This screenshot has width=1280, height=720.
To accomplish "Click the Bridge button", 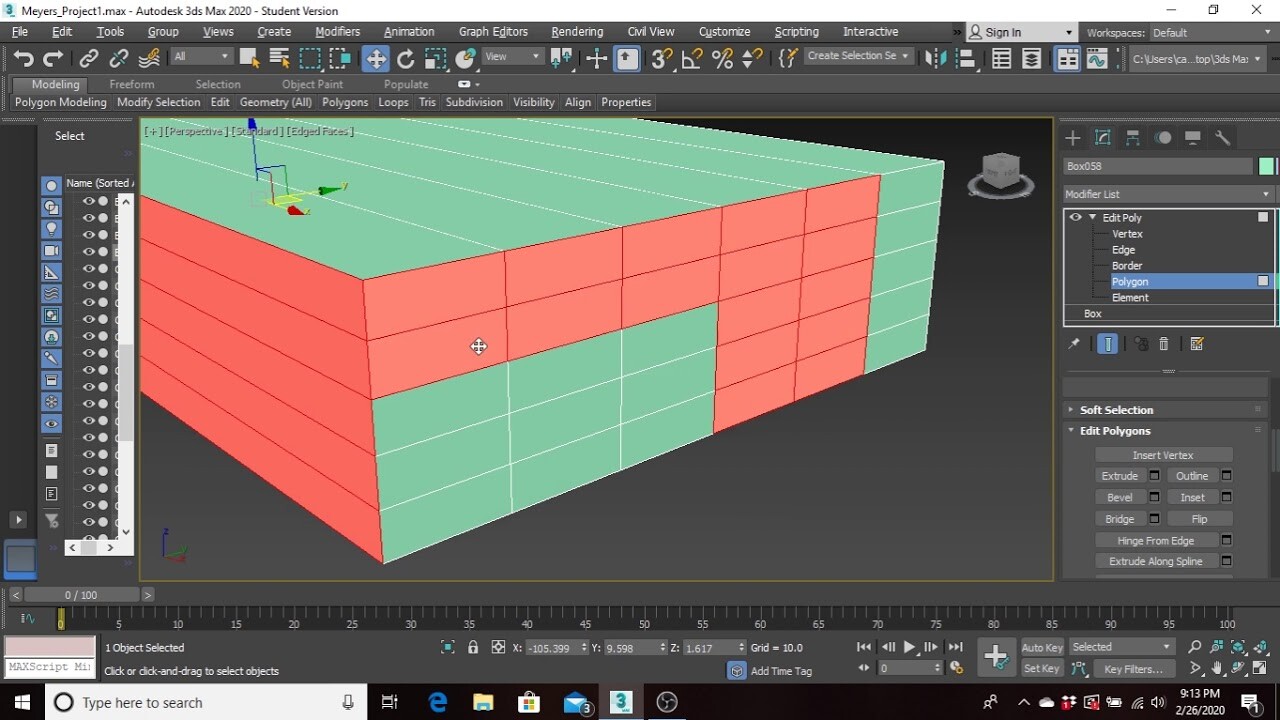I will 1119,518.
